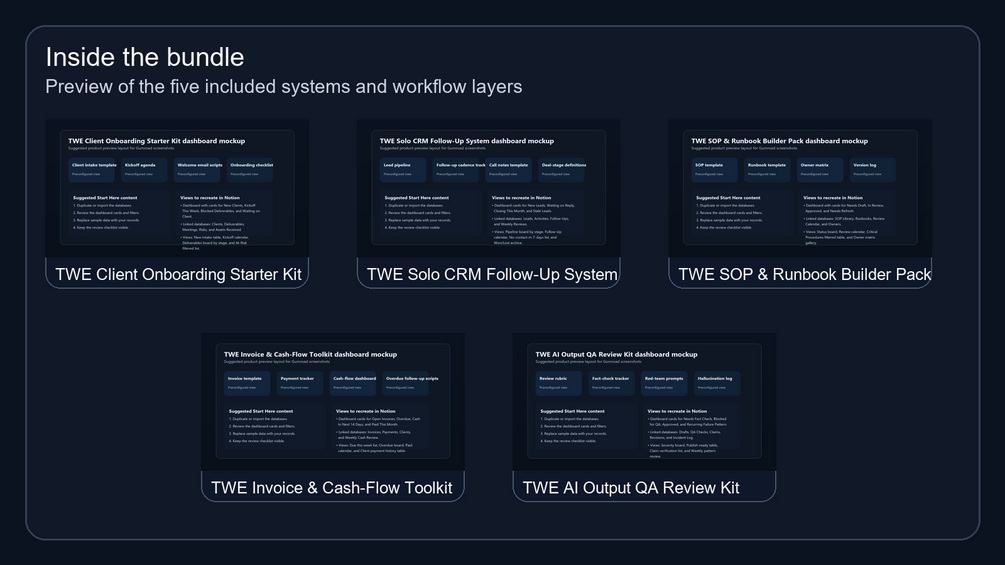The height and width of the screenshot is (565, 1005).
Task: Click title "TWE AI Output QA Review Kit dashboard mockup"
Action: point(617,354)
